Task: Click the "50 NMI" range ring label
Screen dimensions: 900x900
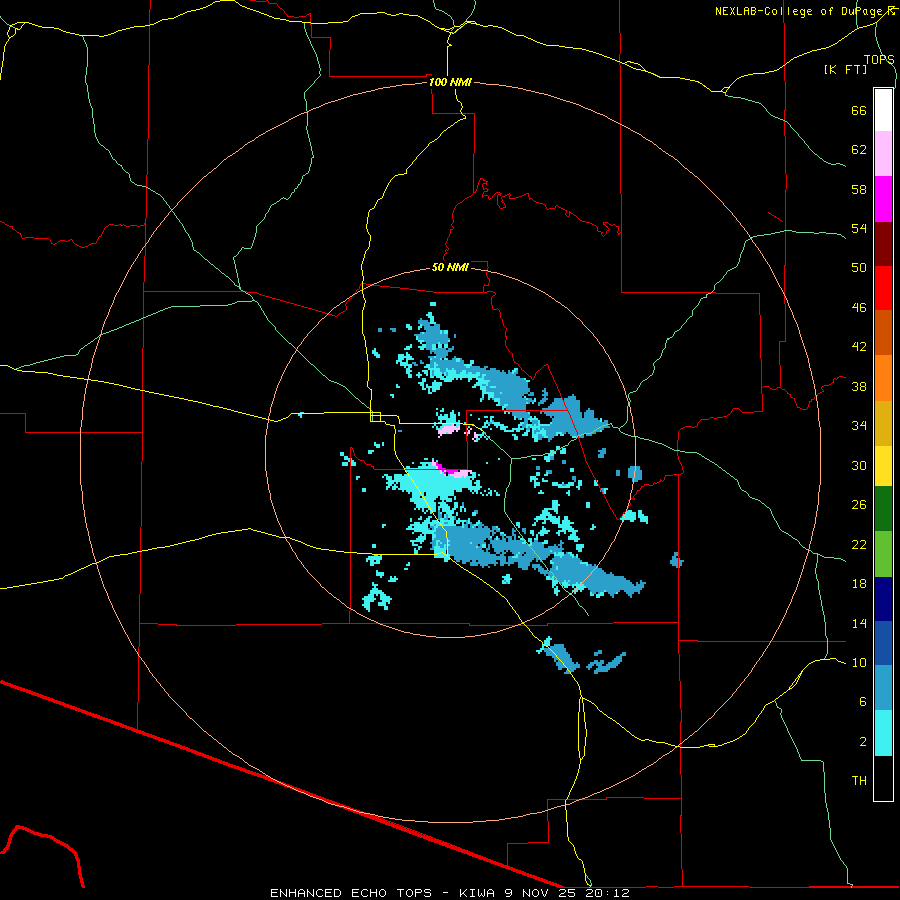Action: [x=451, y=267]
